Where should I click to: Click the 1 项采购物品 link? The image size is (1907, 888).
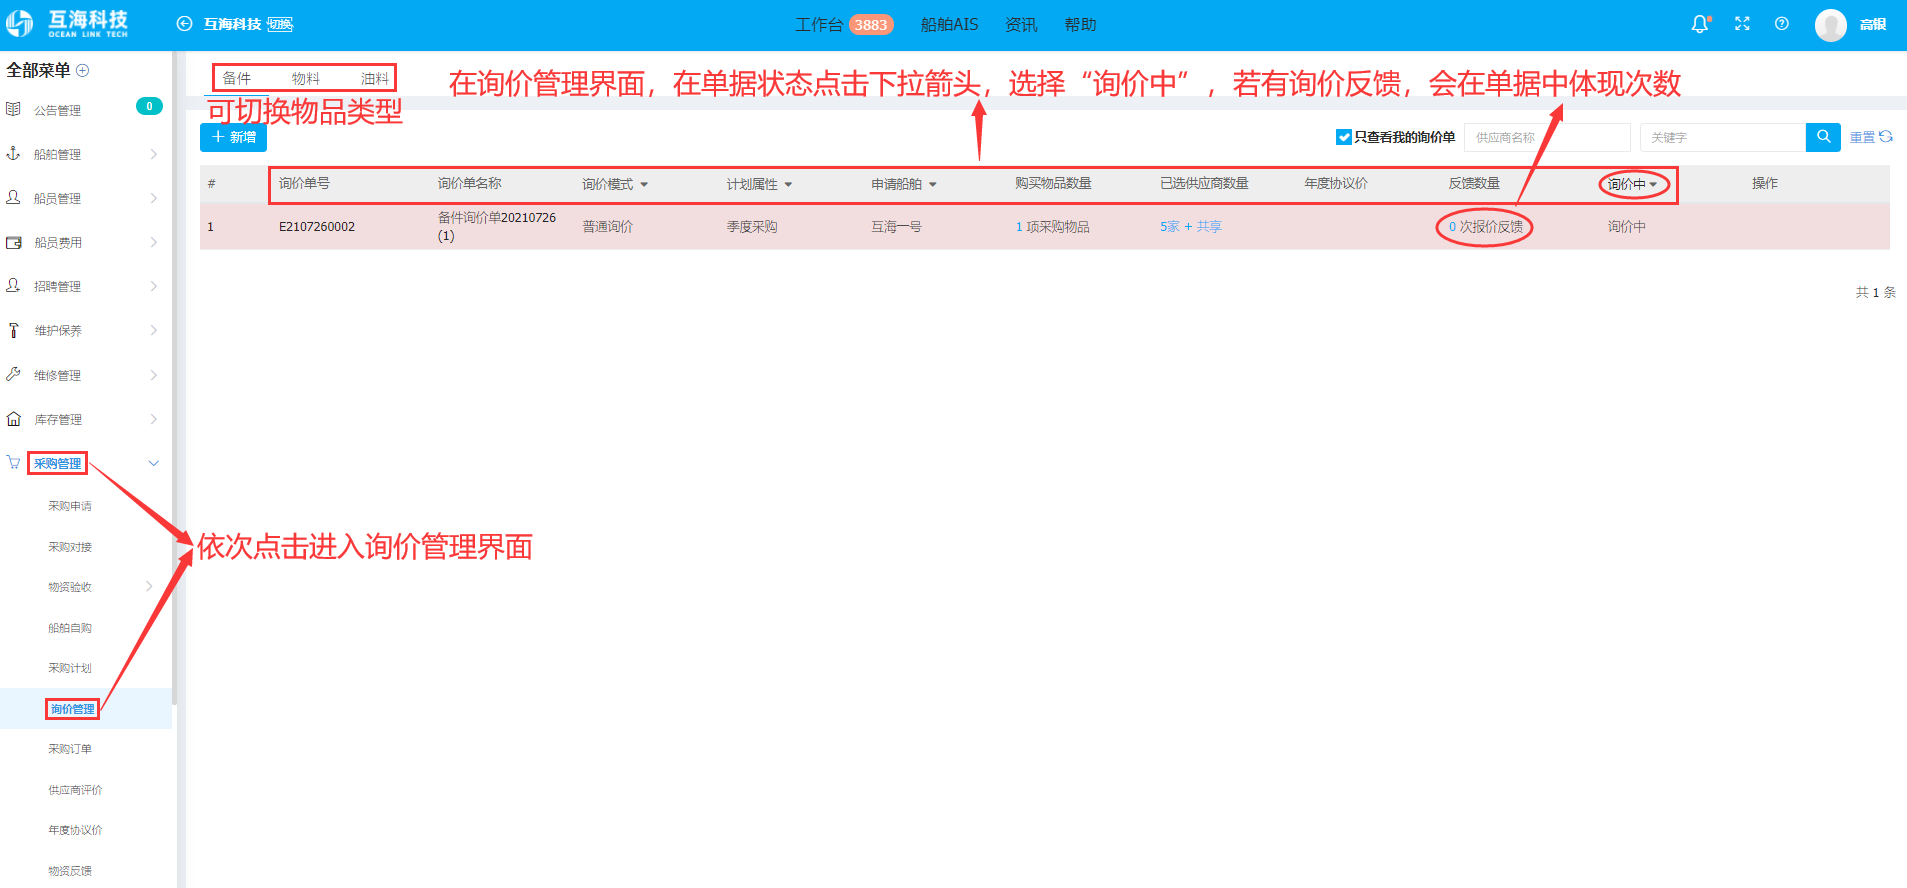(x=1053, y=227)
